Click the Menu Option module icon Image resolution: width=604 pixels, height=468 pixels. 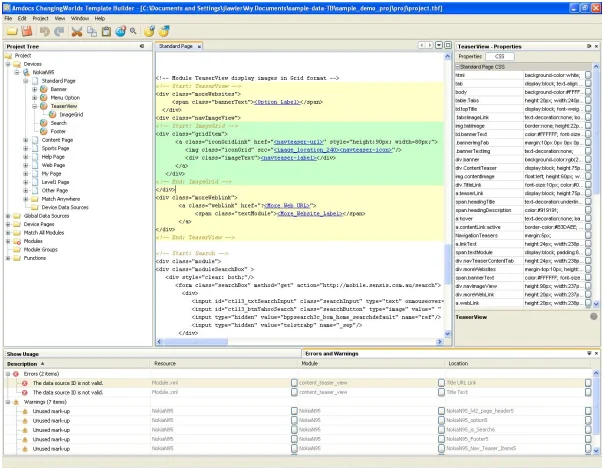click(x=44, y=97)
